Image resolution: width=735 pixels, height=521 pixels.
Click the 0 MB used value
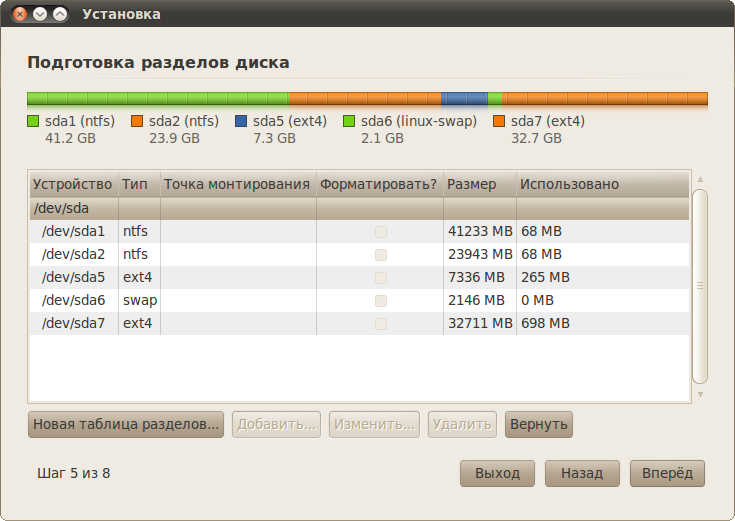[537, 300]
